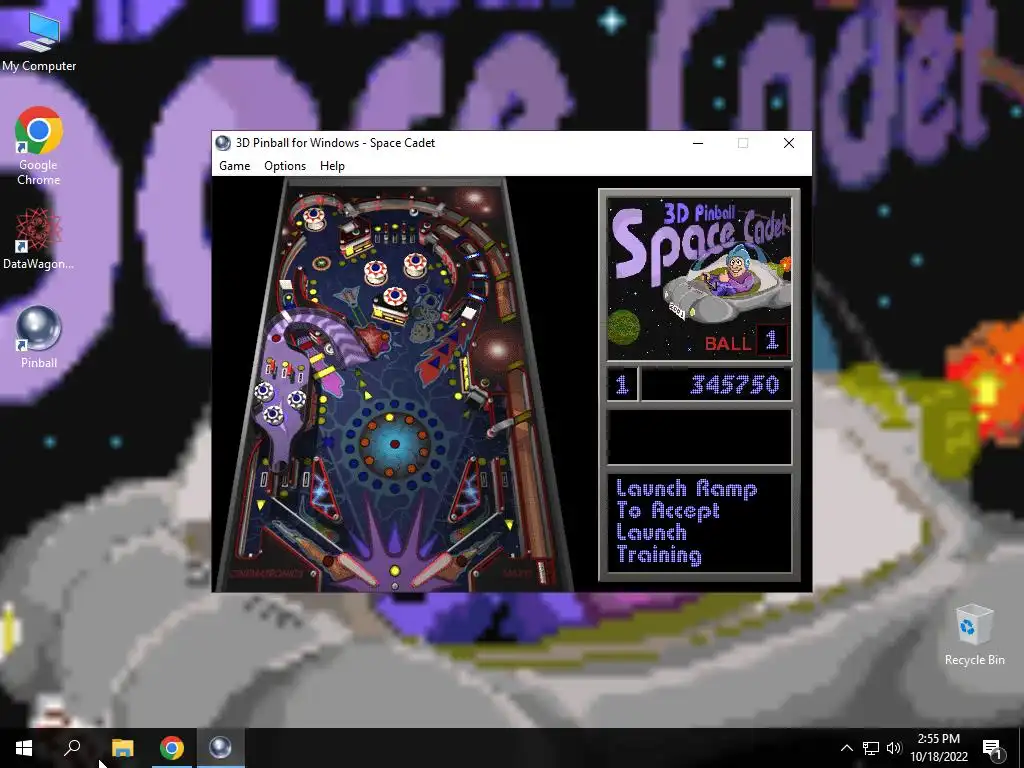Click the blue center hyperspace circle

point(394,445)
